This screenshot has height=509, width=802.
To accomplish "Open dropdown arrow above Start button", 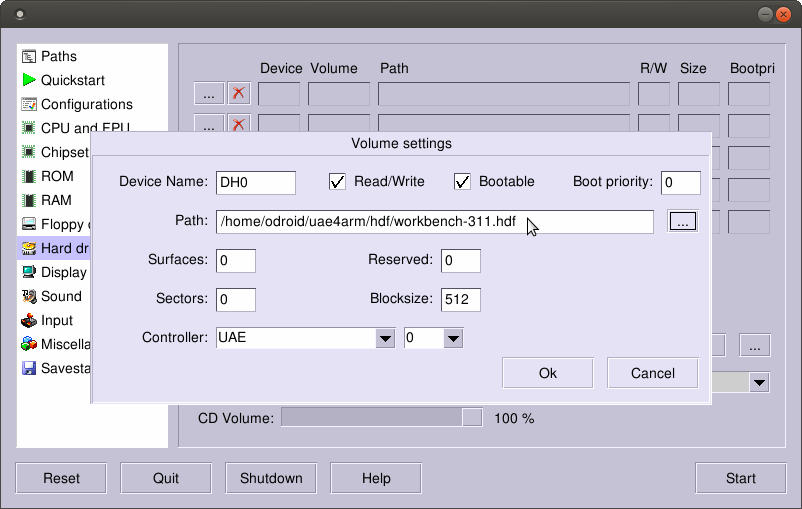I will coord(759,383).
